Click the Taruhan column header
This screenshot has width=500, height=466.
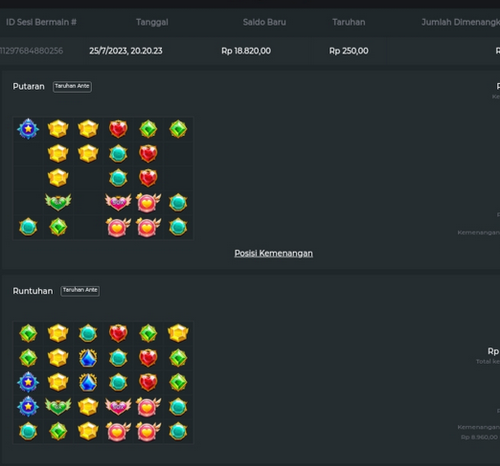(349, 22)
